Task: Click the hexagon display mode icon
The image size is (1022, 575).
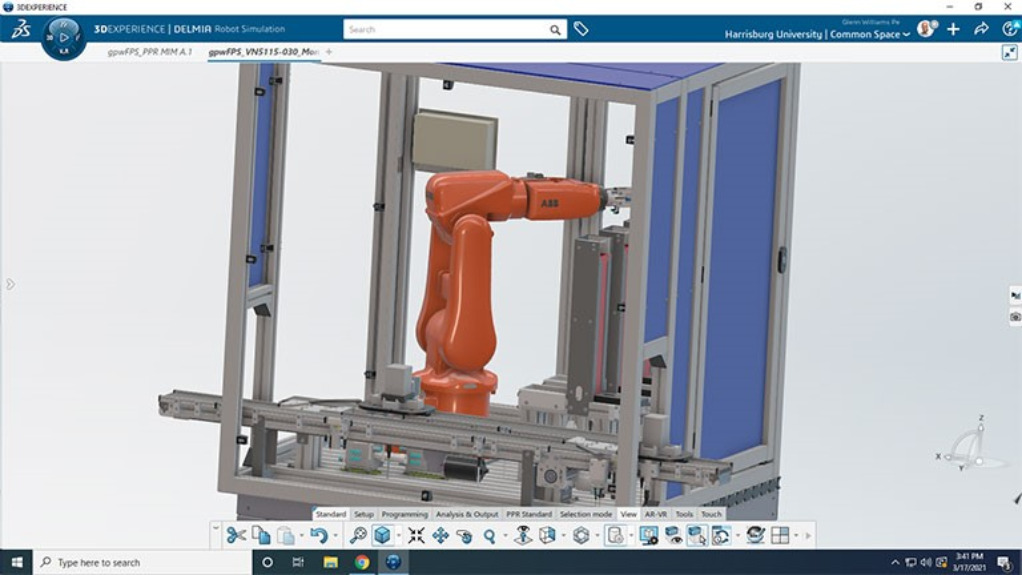Action: coord(581,535)
